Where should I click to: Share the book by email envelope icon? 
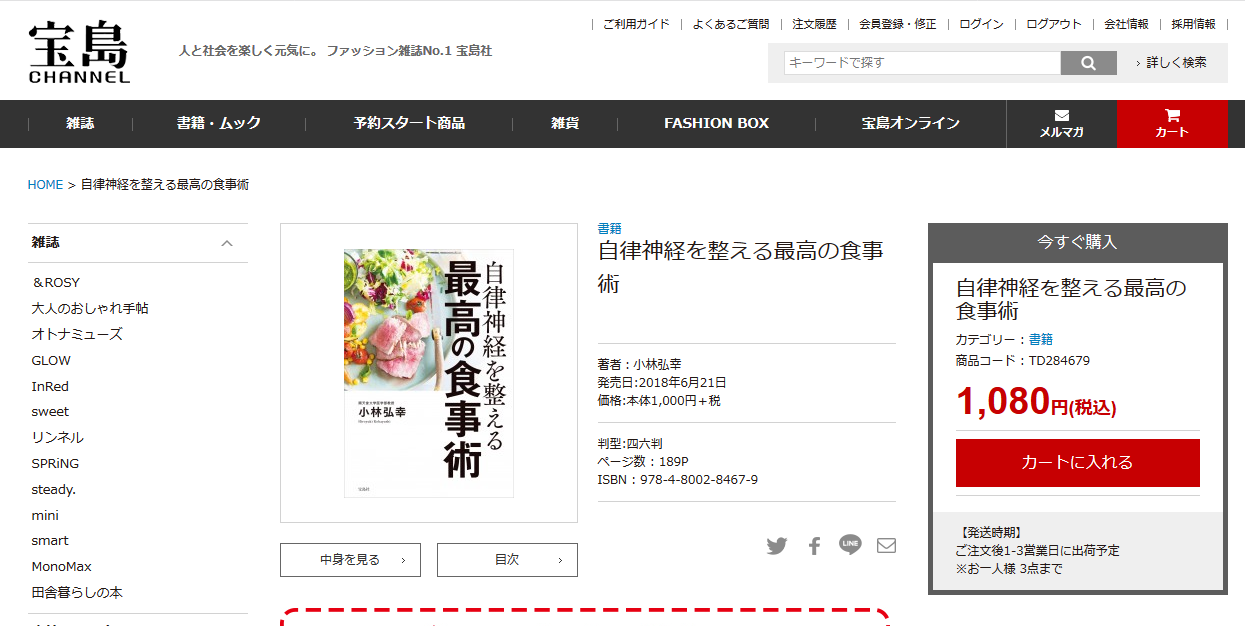[886, 546]
